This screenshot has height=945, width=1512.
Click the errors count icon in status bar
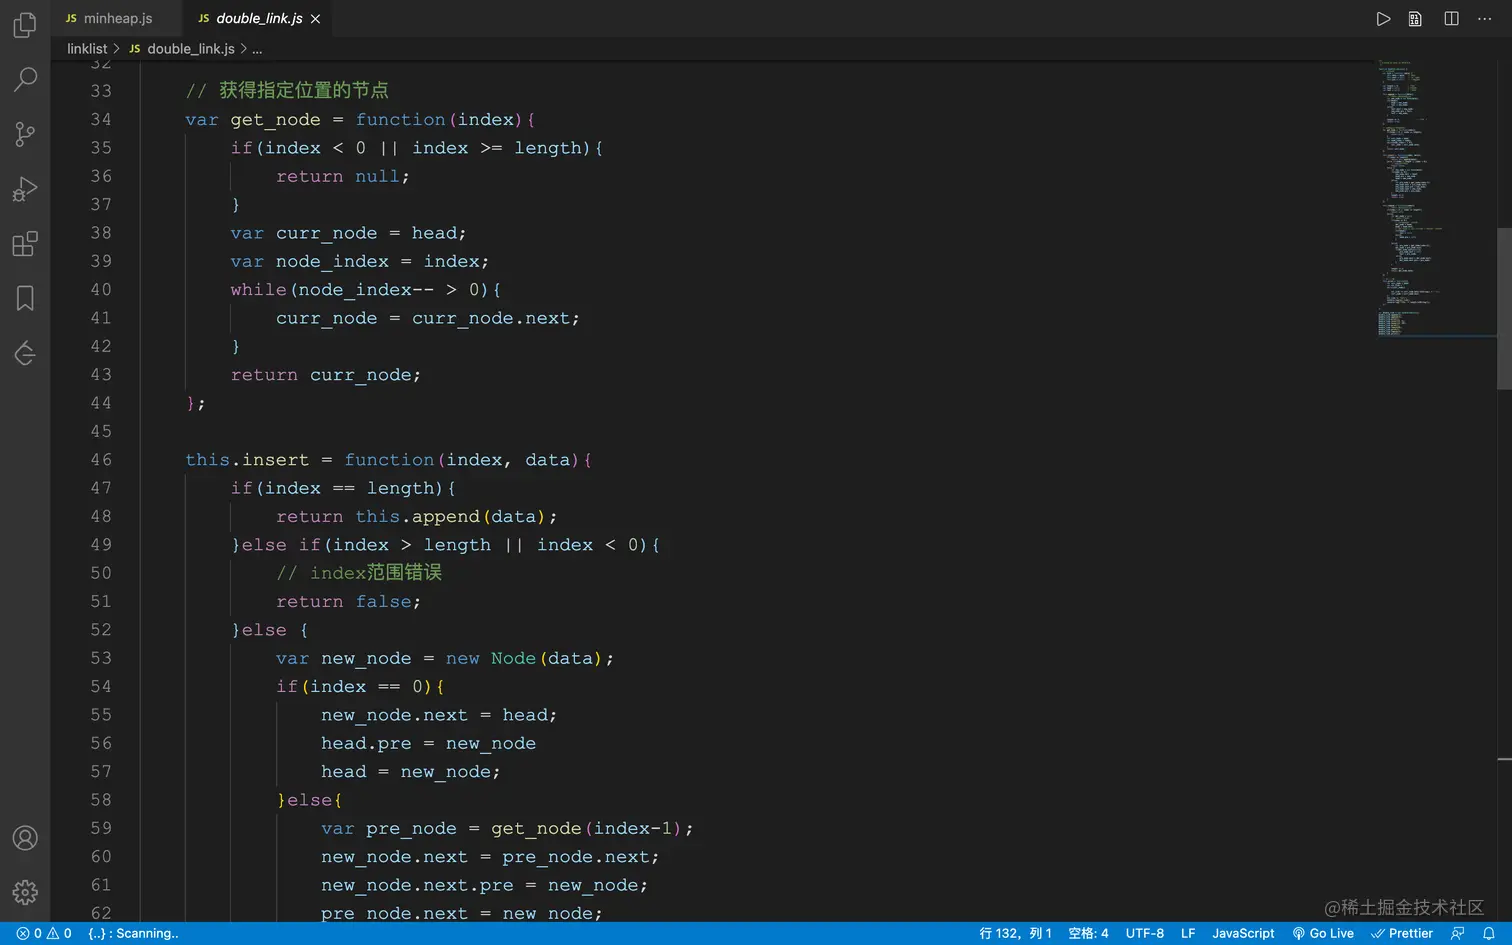23,933
